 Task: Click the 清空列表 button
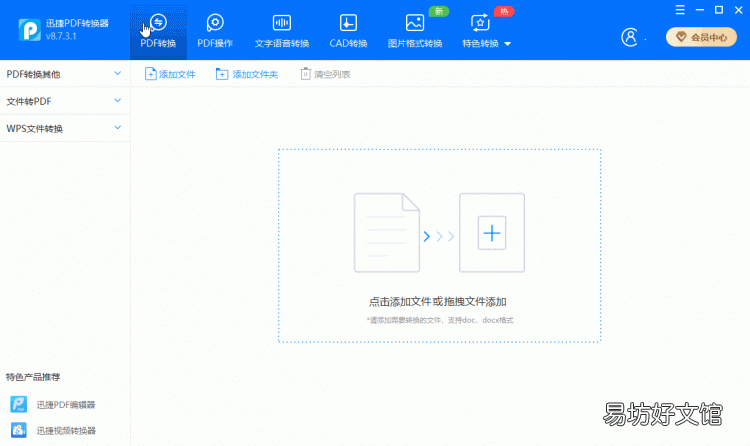325,74
